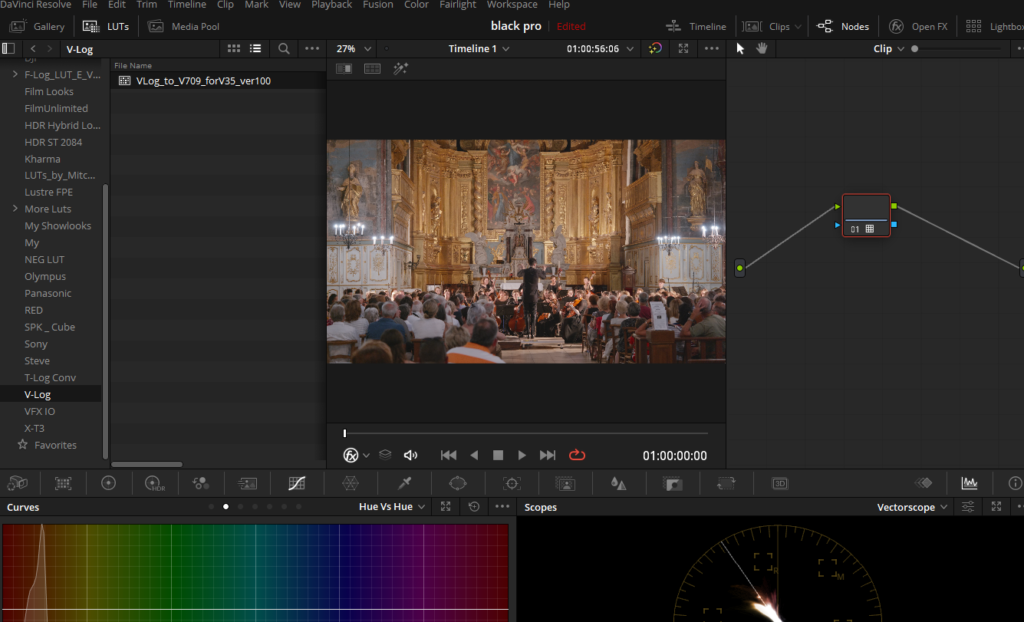Open the File menu
The height and width of the screenshot is (622, 1024).
pos(89,5)
